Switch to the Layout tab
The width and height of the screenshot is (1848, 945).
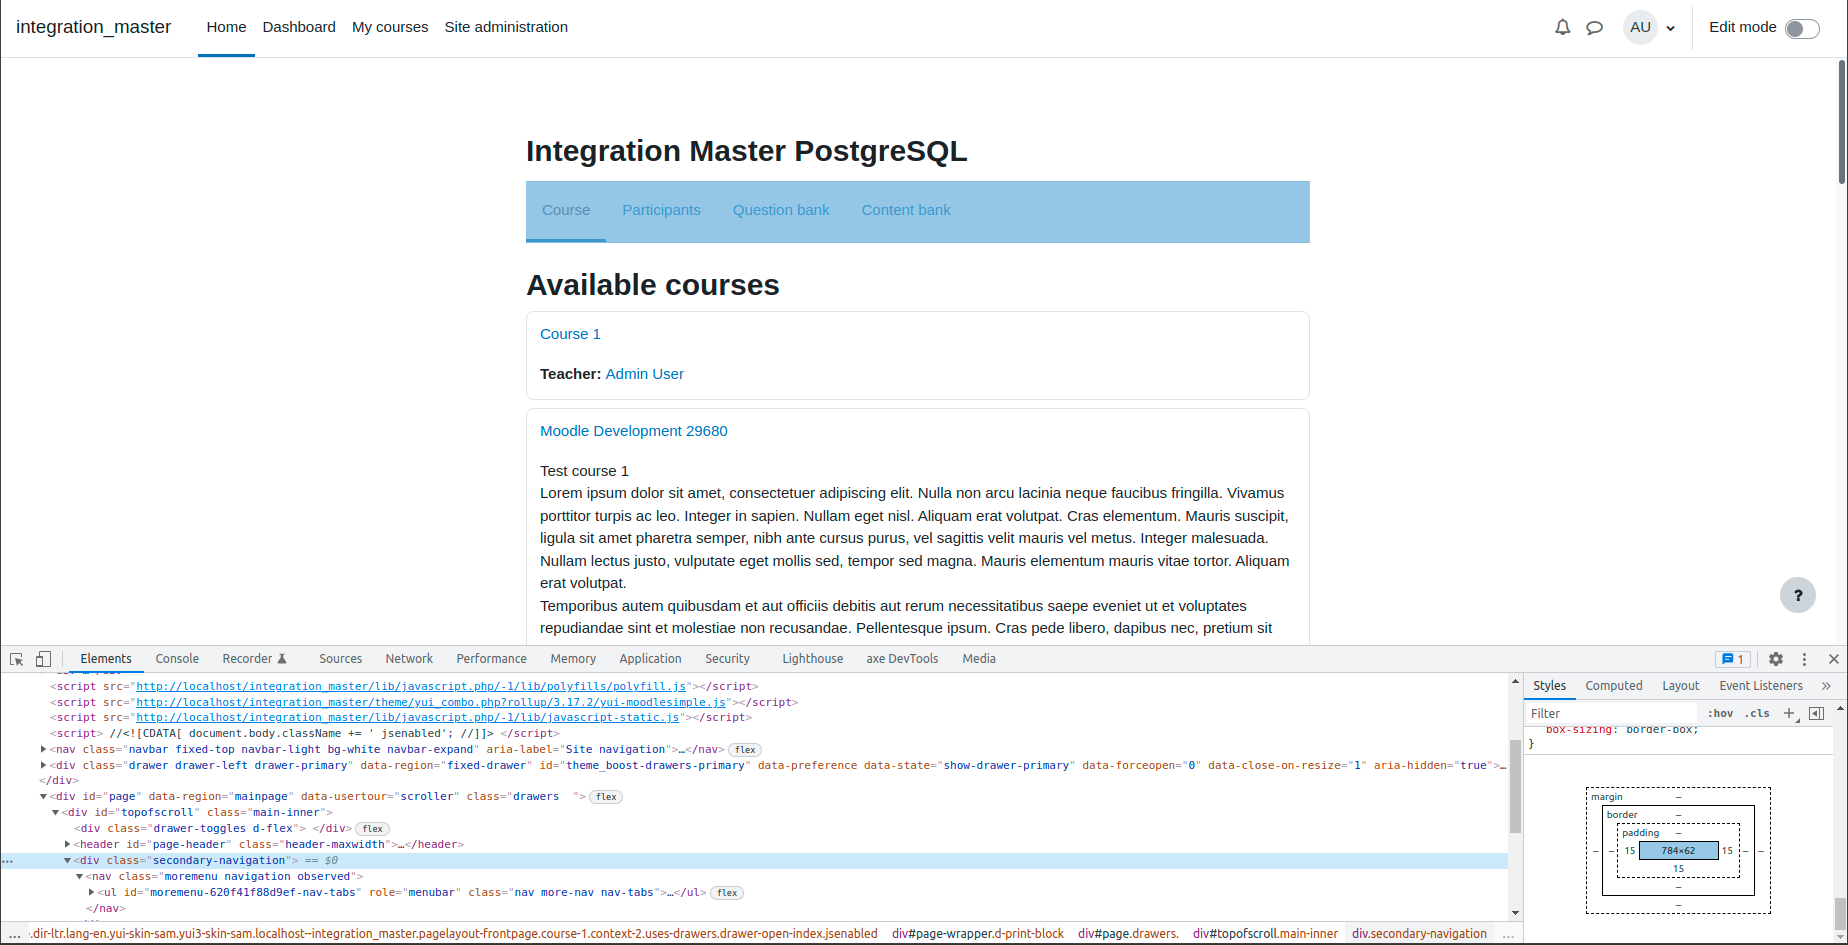[1680, 686]
